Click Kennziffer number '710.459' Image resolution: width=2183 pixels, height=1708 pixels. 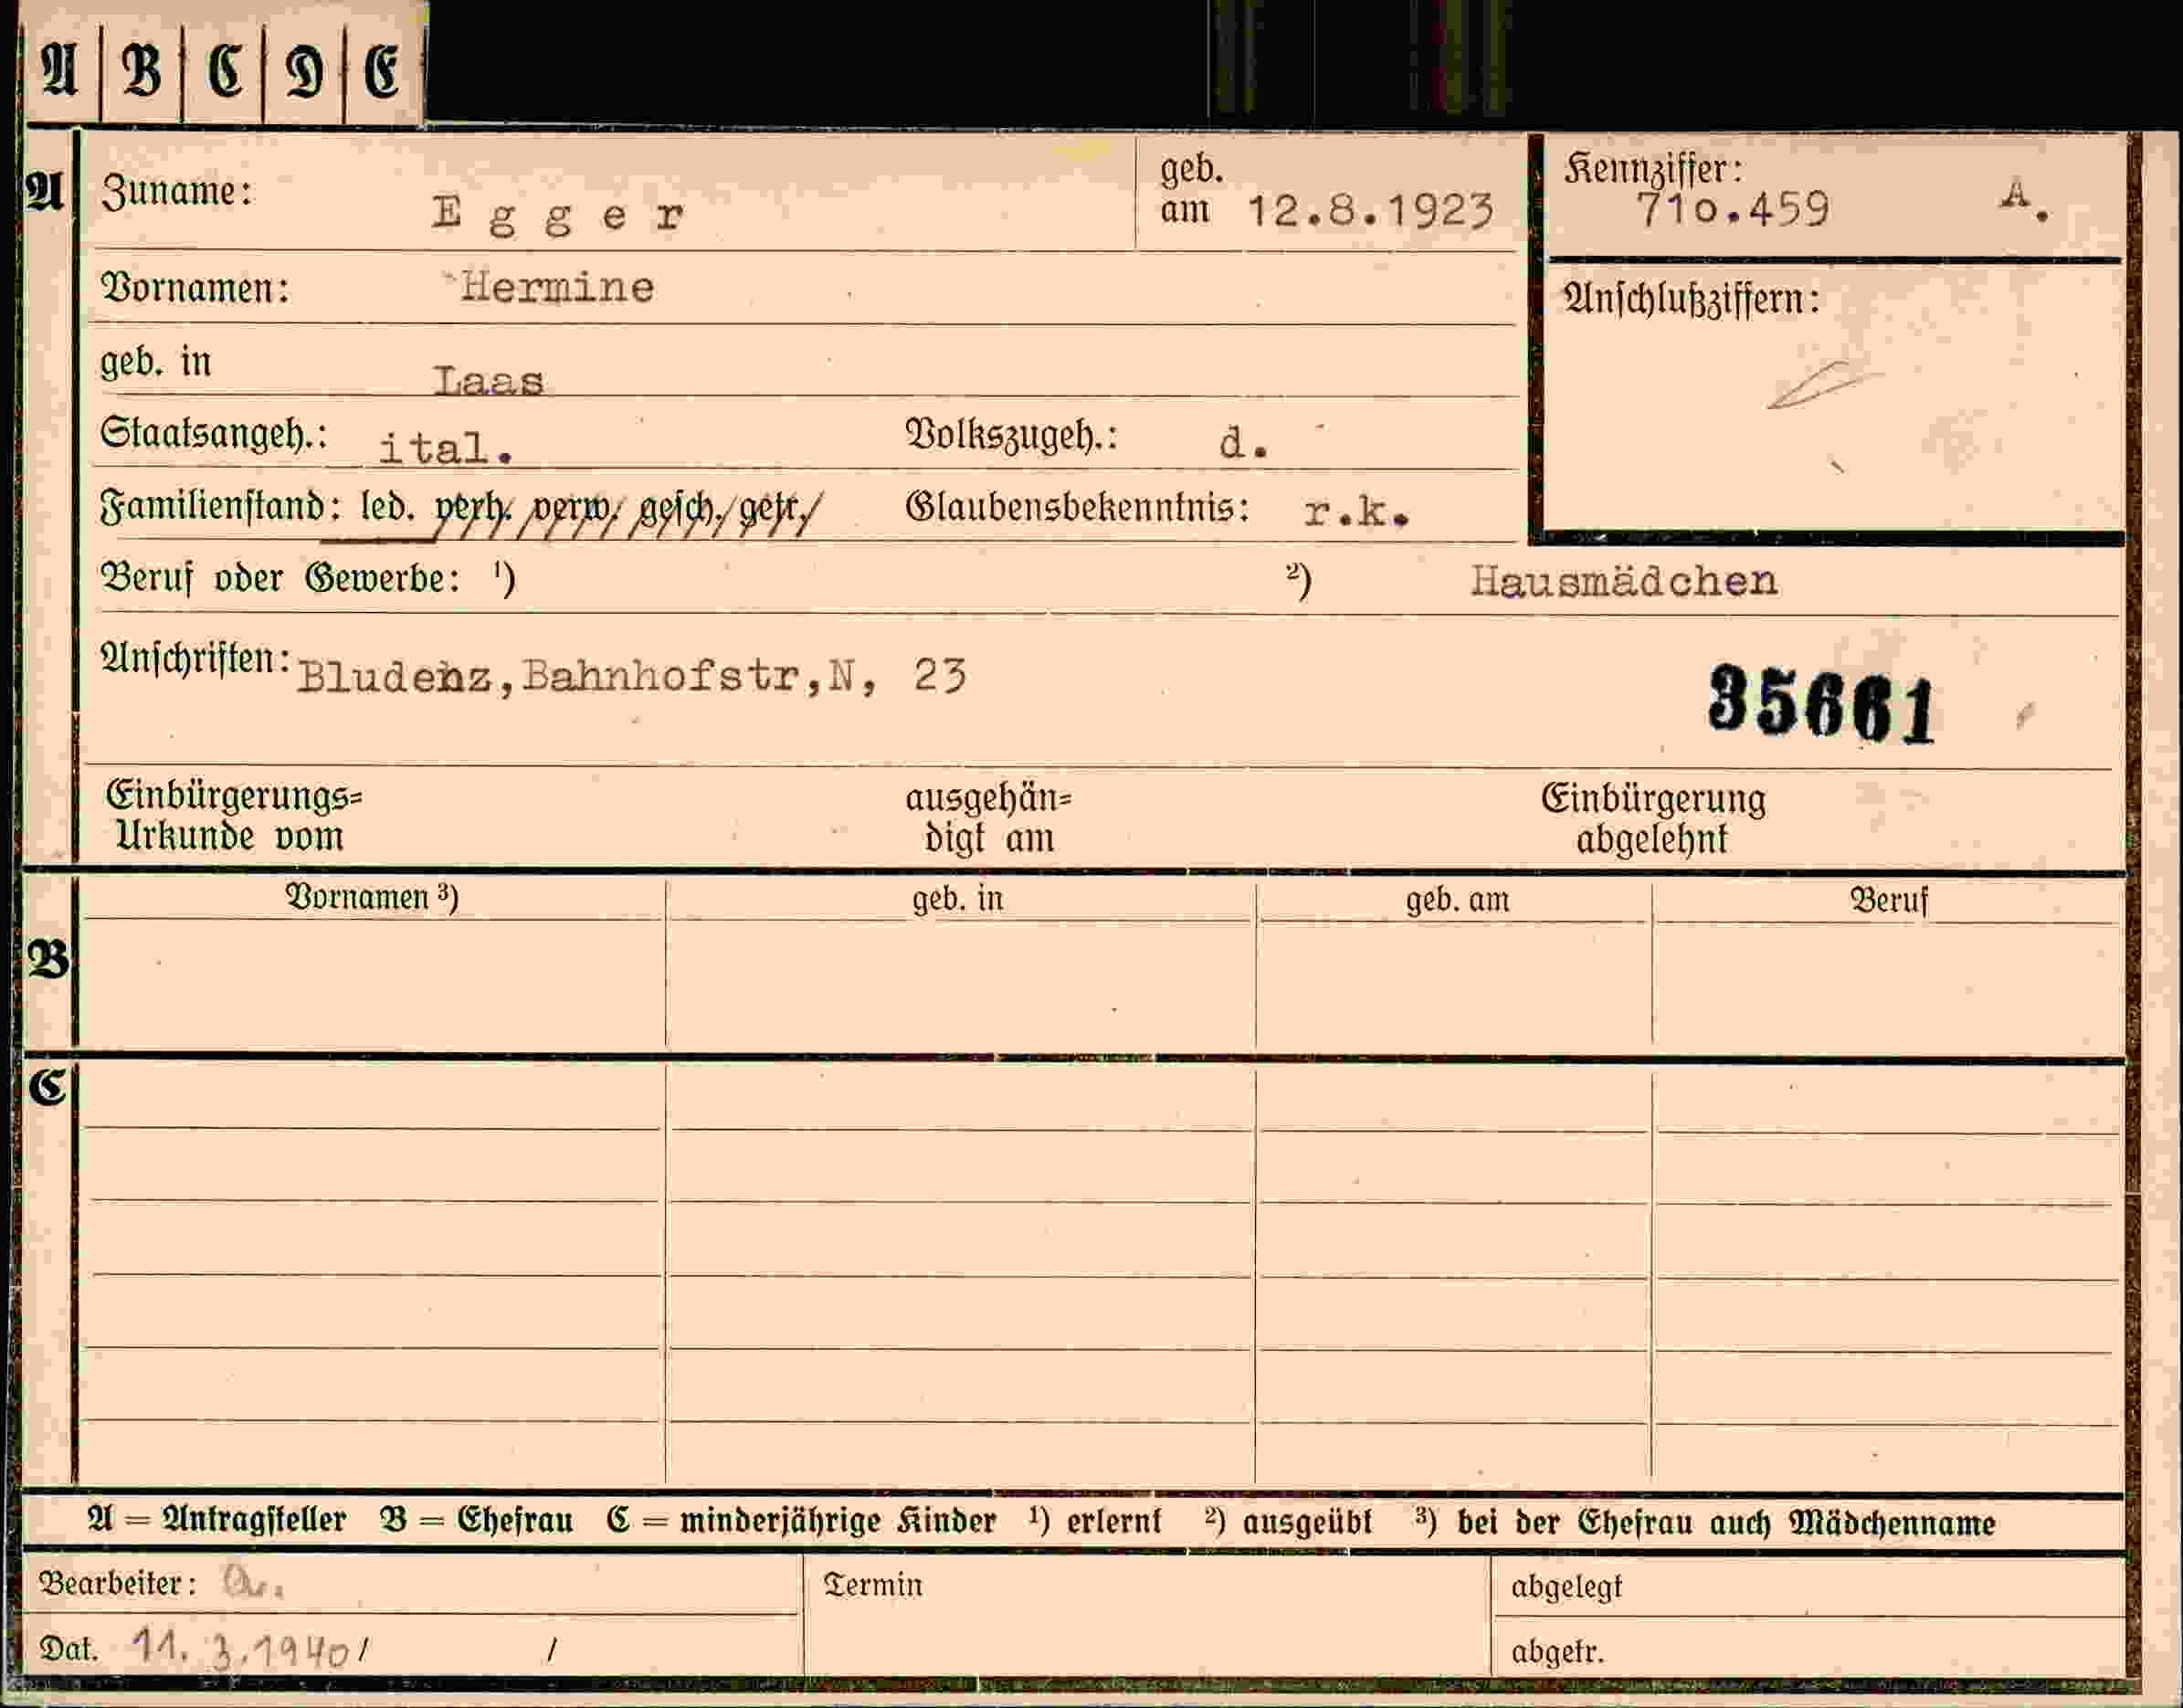tap(1733, 210)
